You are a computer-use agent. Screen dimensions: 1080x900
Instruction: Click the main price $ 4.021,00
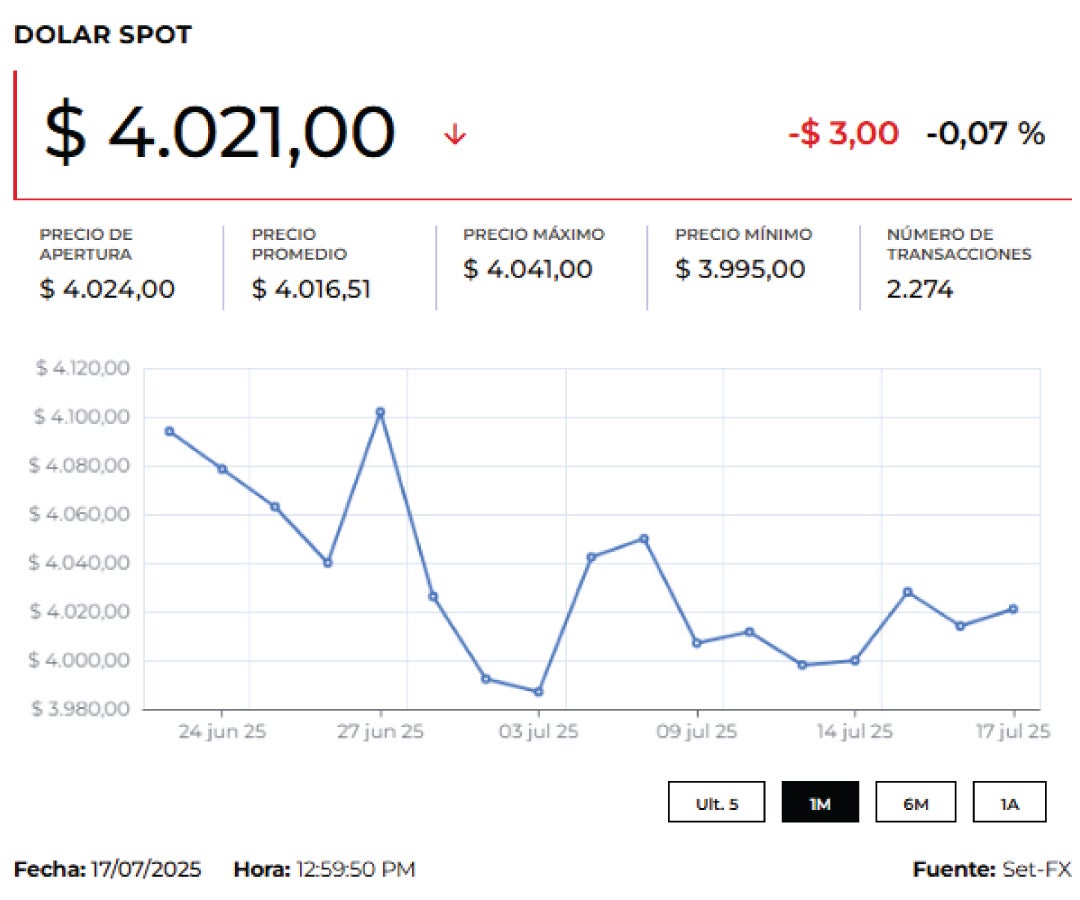click(219, 133)
